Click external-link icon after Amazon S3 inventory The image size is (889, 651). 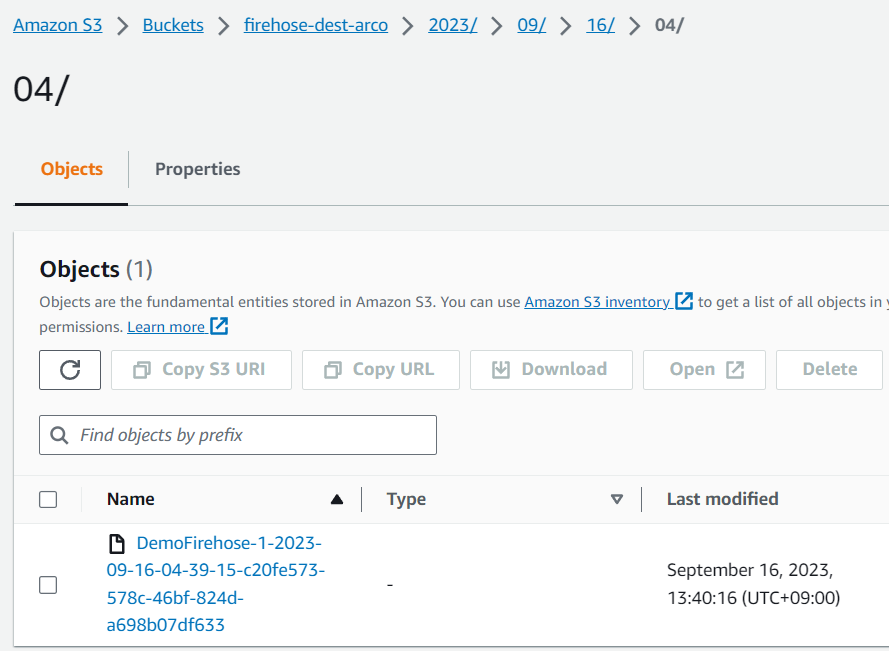click(x=684, y=301)
